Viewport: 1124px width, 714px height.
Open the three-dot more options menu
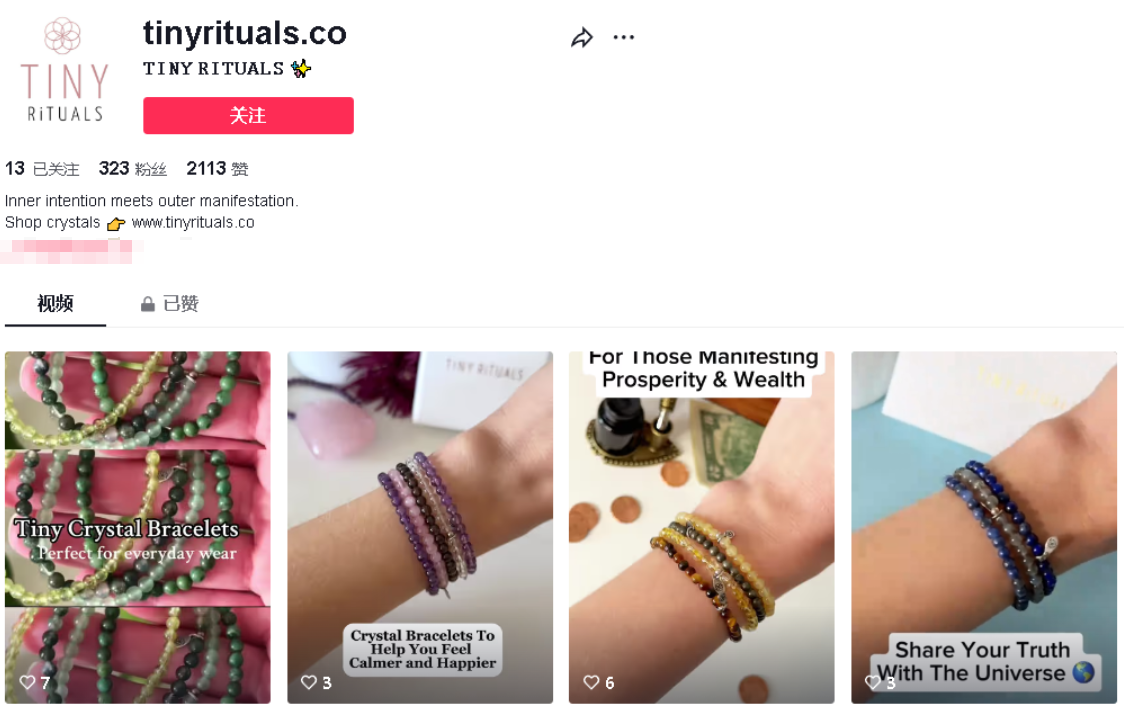(x=624, y=37)
